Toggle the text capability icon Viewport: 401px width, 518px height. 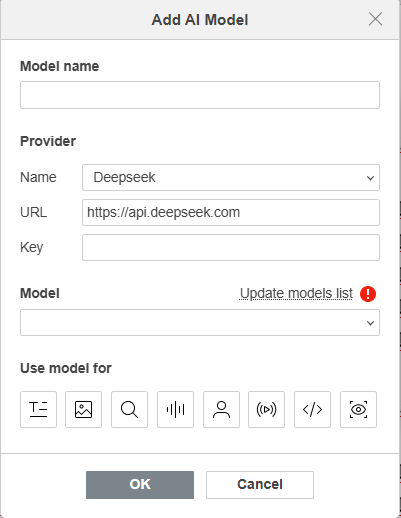click(x=38, y=409)
